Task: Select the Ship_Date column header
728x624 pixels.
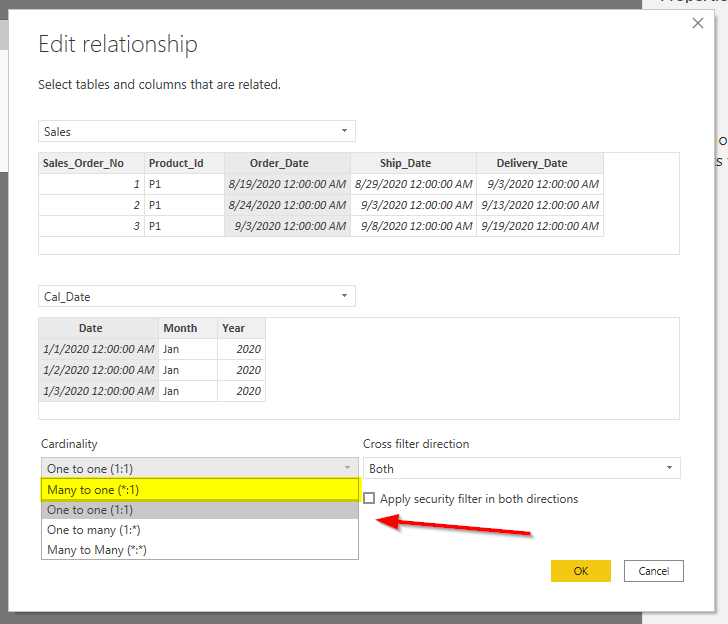Action: [x=414, y=163]
